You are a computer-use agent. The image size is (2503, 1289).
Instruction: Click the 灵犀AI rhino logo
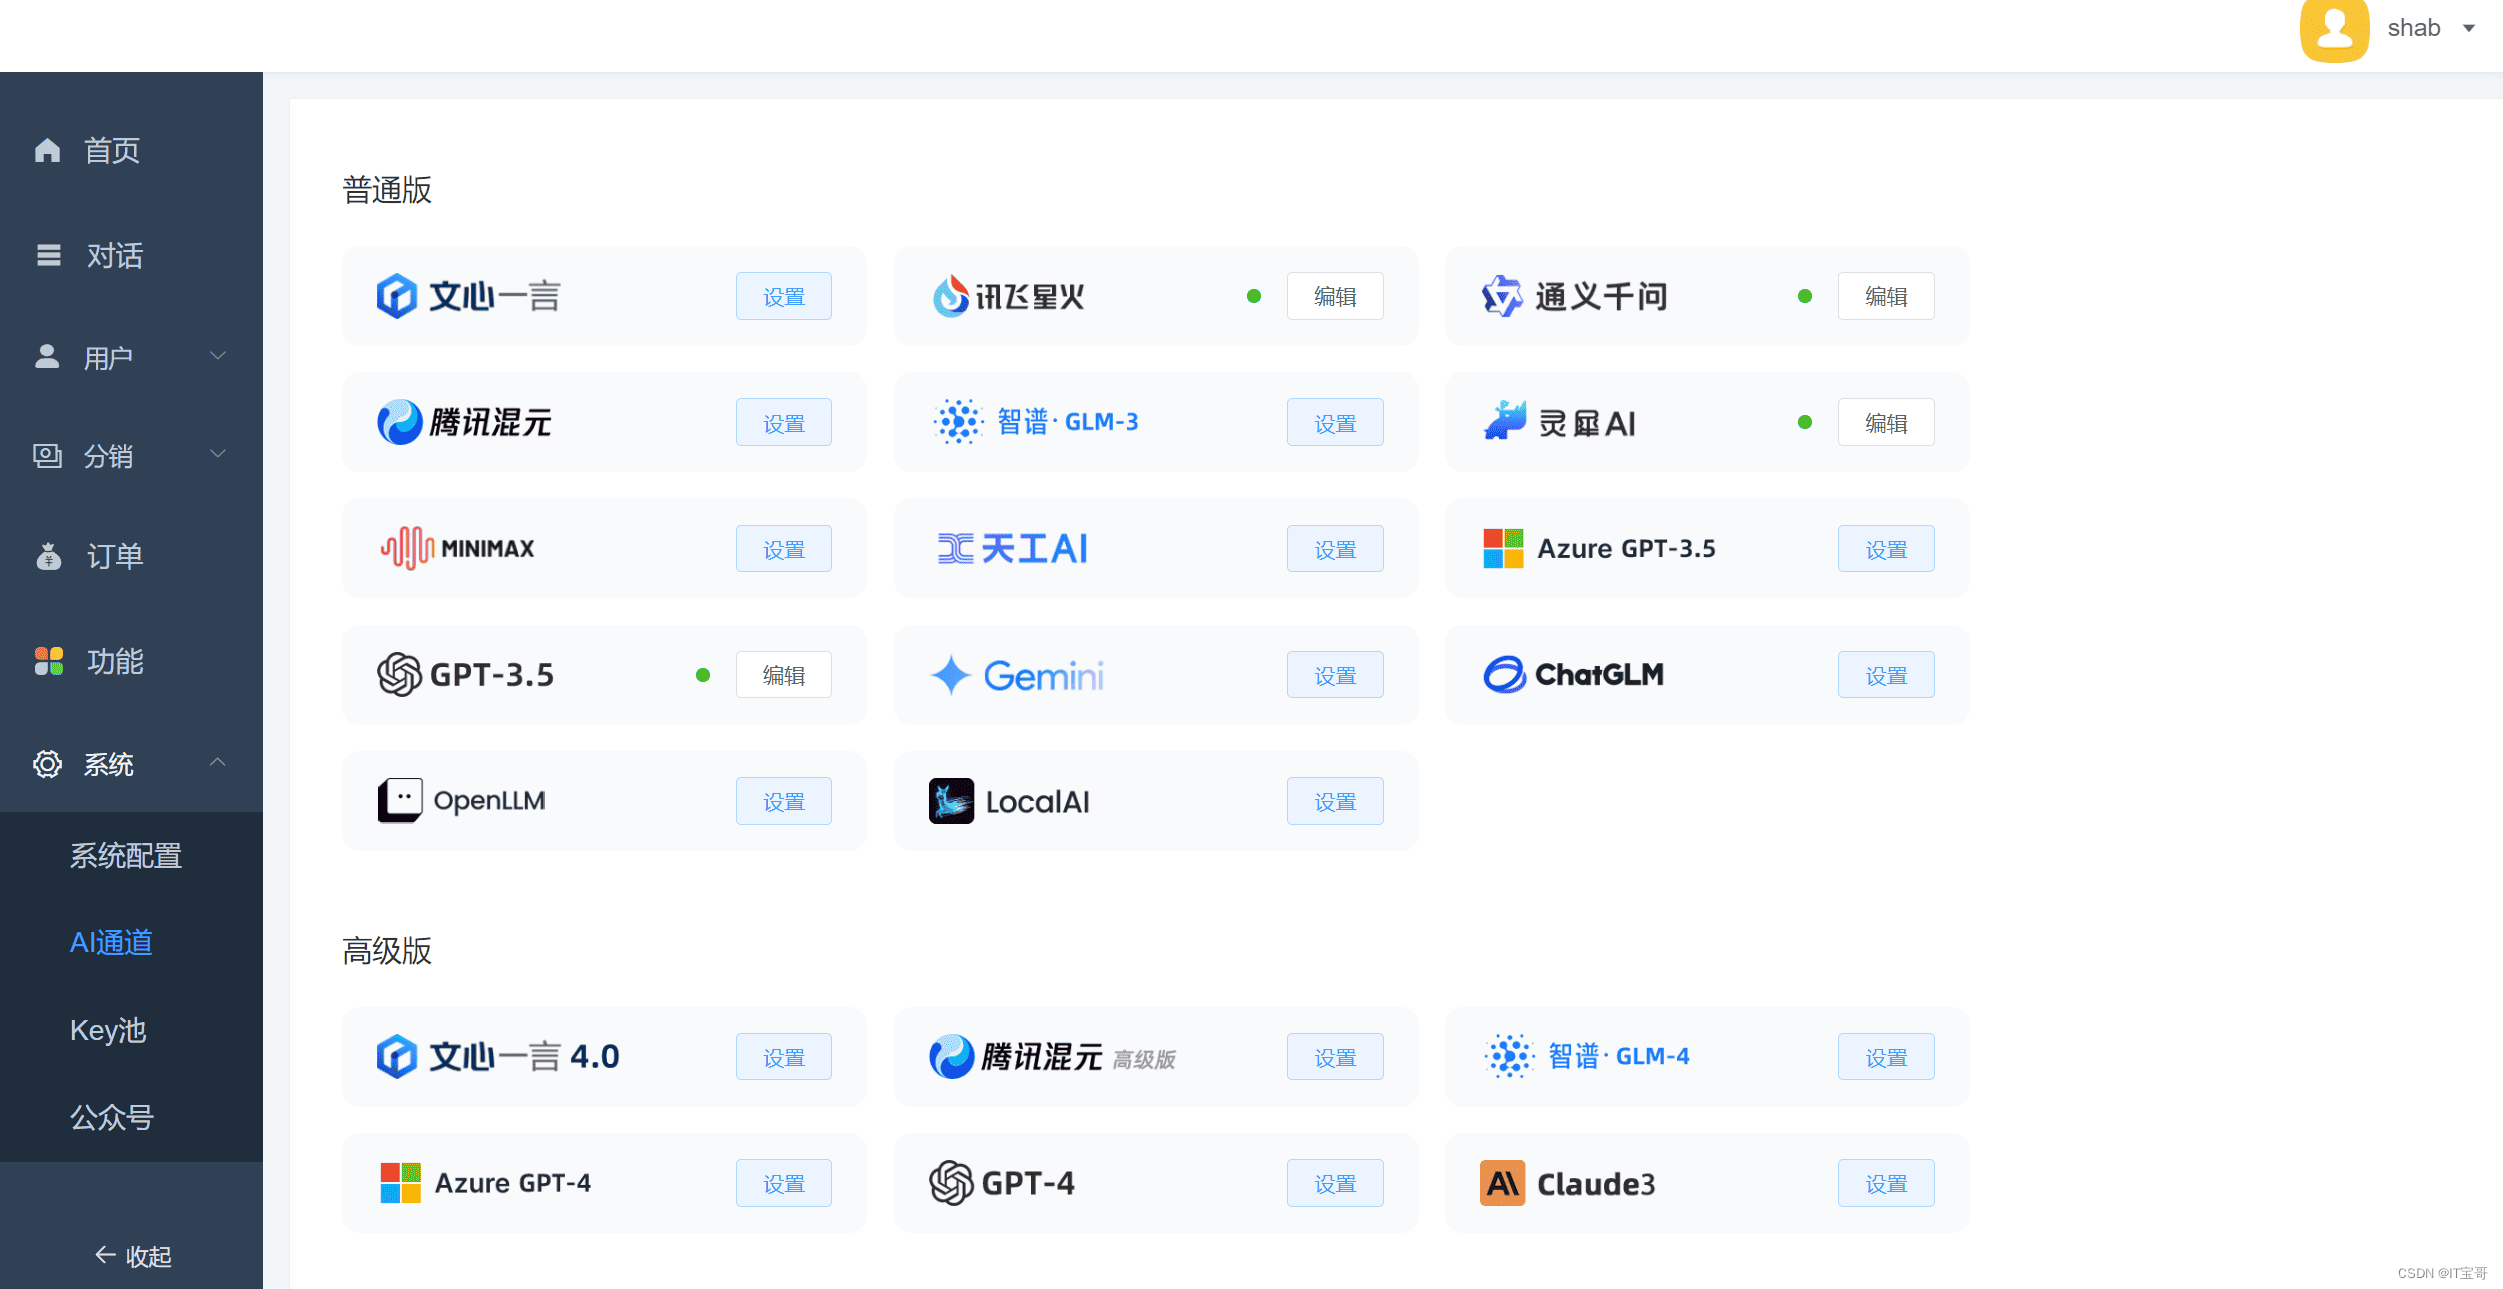click(x=1504, y=421)
